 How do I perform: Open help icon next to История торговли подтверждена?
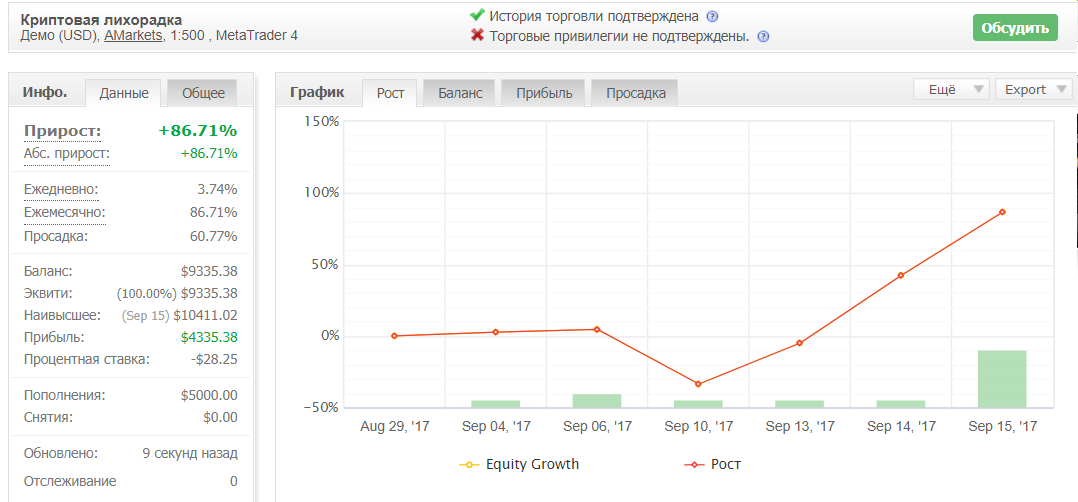712,17
